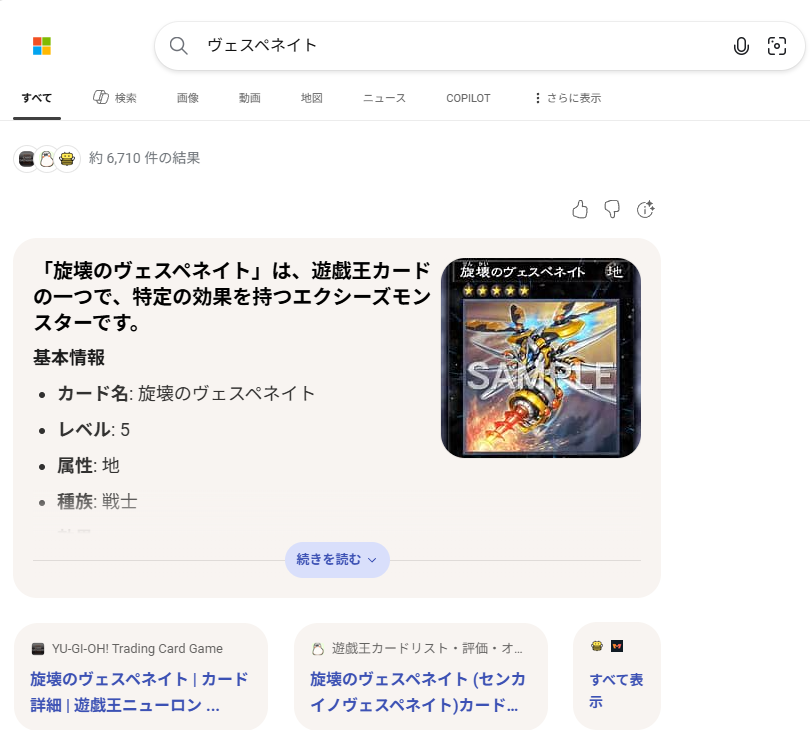Click the magnifying glass search icon

pyautogui.click(x=179, y=46)
